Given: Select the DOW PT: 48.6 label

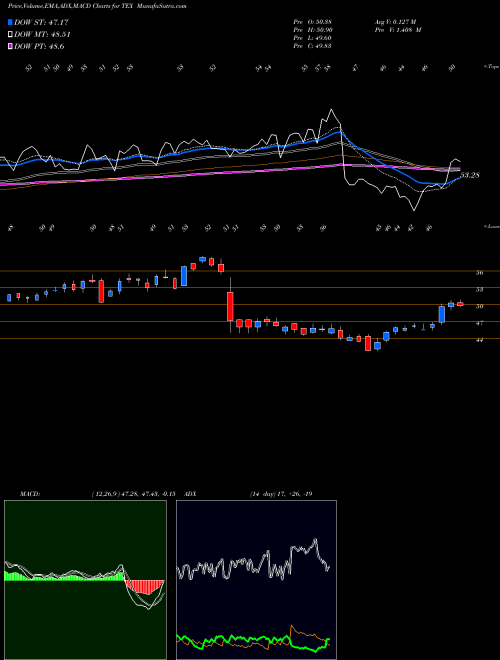Looking at the screenshot, I should 39,46.
